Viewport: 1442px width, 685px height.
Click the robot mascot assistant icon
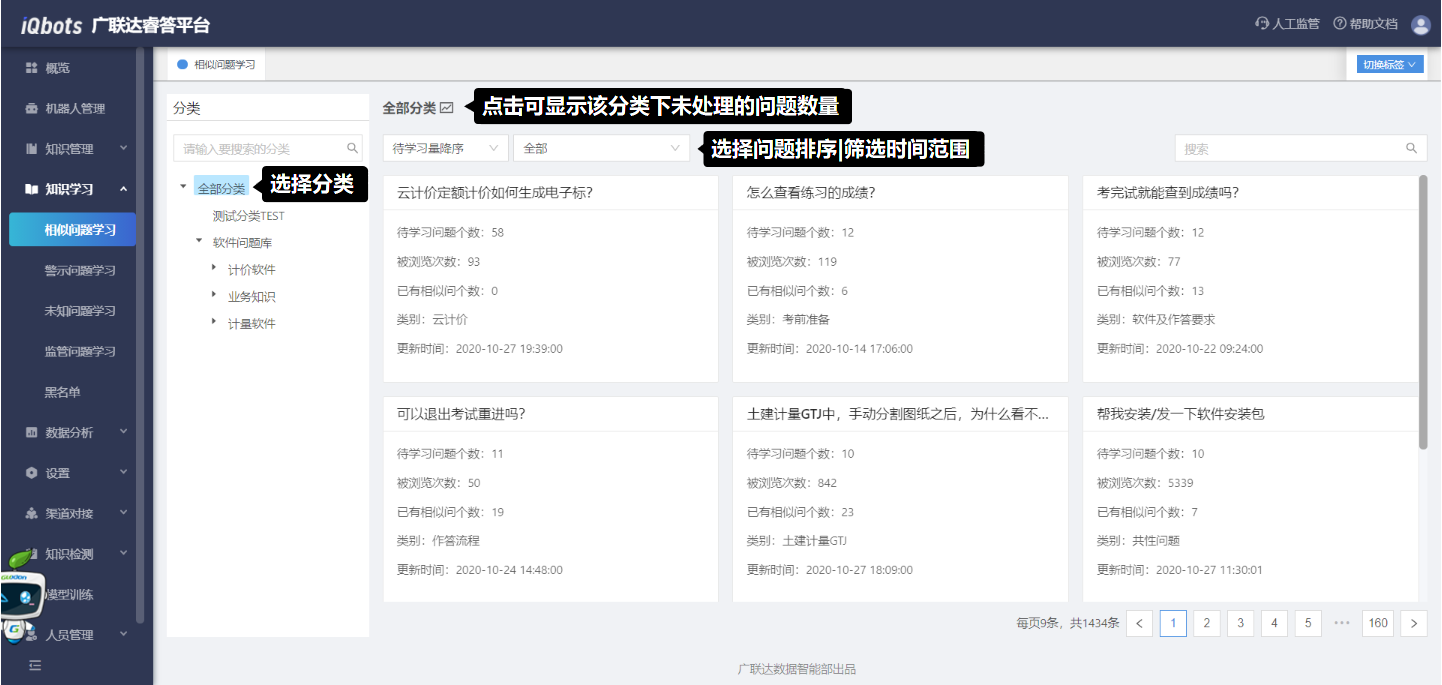[x=20, y=595]
